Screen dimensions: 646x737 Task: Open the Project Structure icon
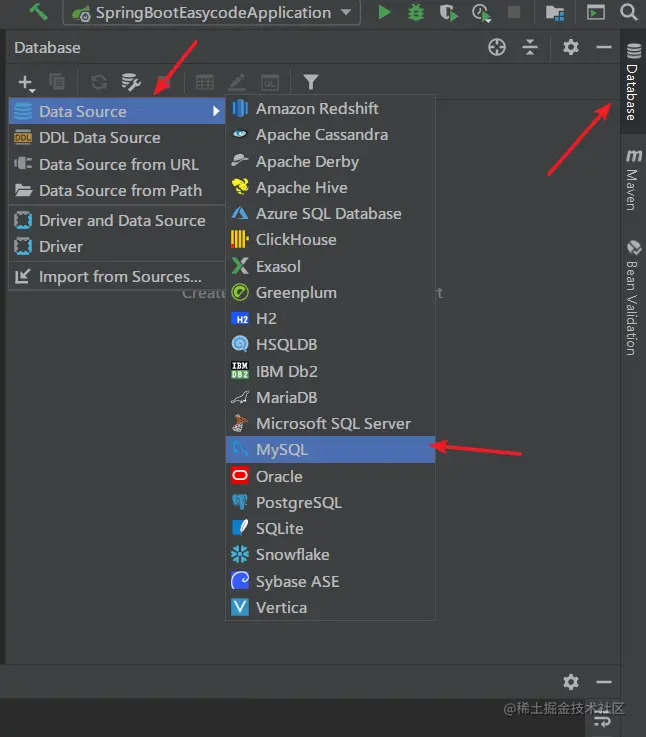(x=555, y=13)
